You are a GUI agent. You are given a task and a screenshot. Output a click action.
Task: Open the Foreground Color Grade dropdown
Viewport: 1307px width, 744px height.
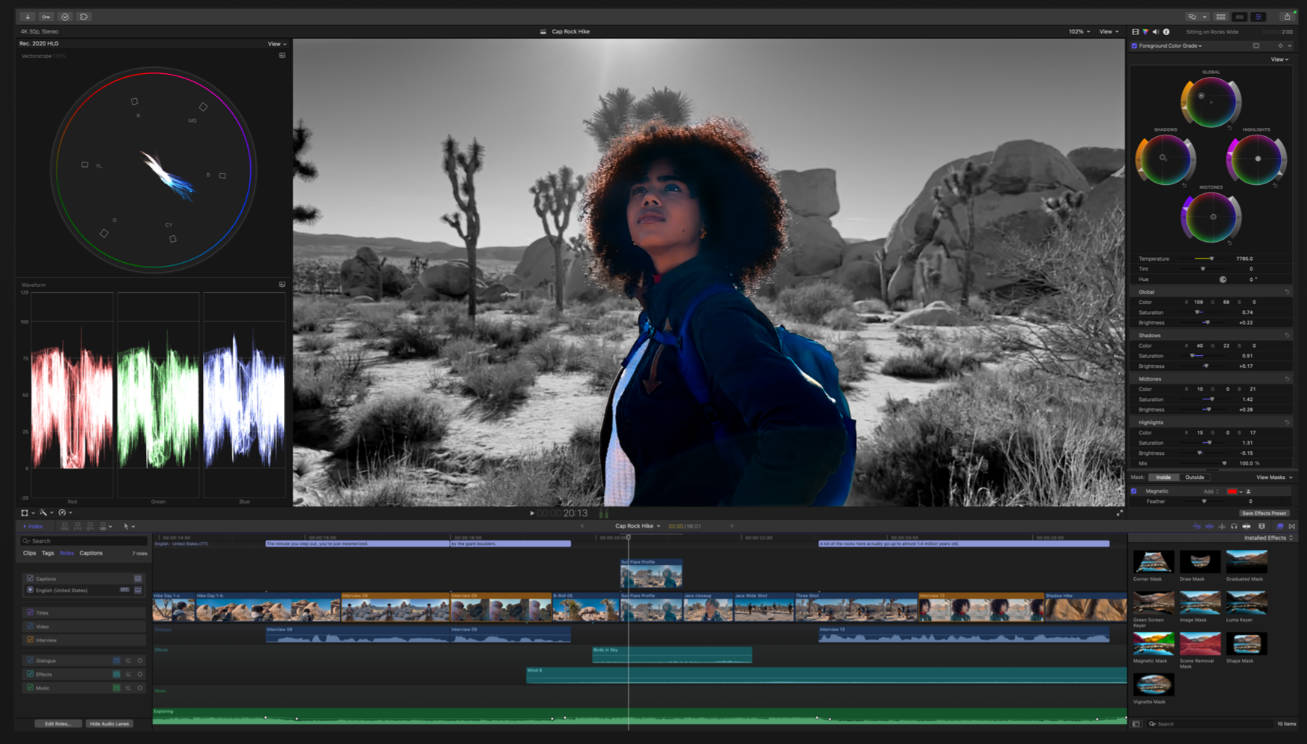point(1170,46)
